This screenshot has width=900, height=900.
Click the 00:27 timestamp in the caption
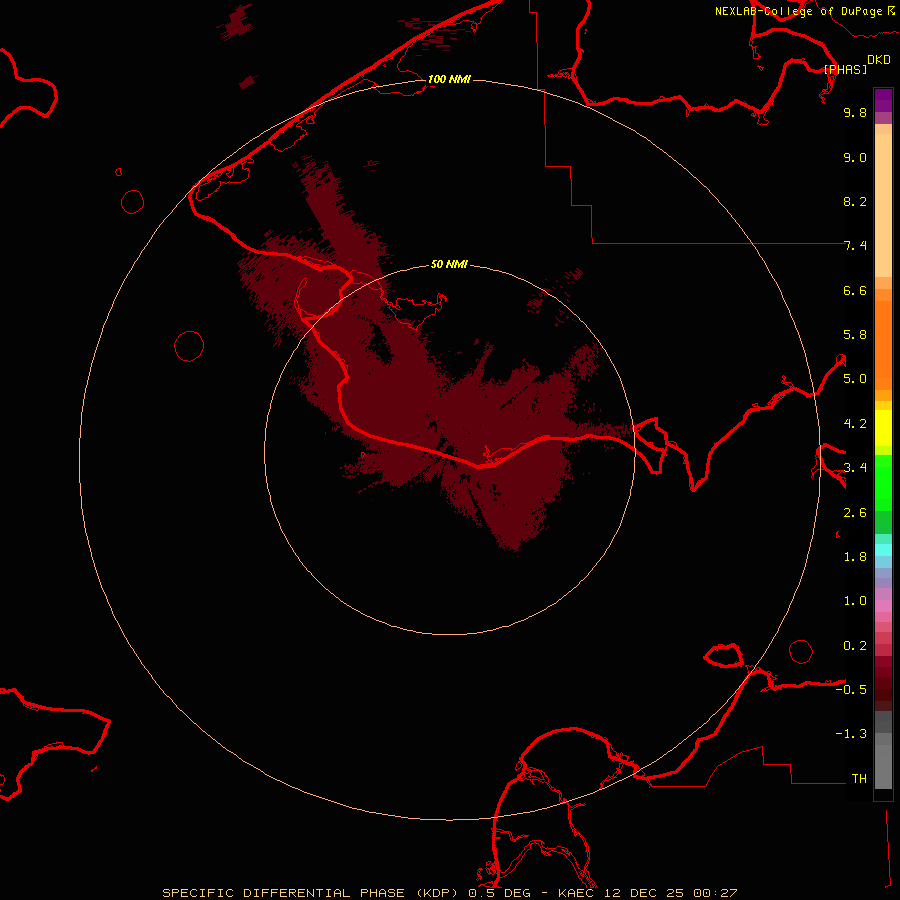[x=715, y=893]
